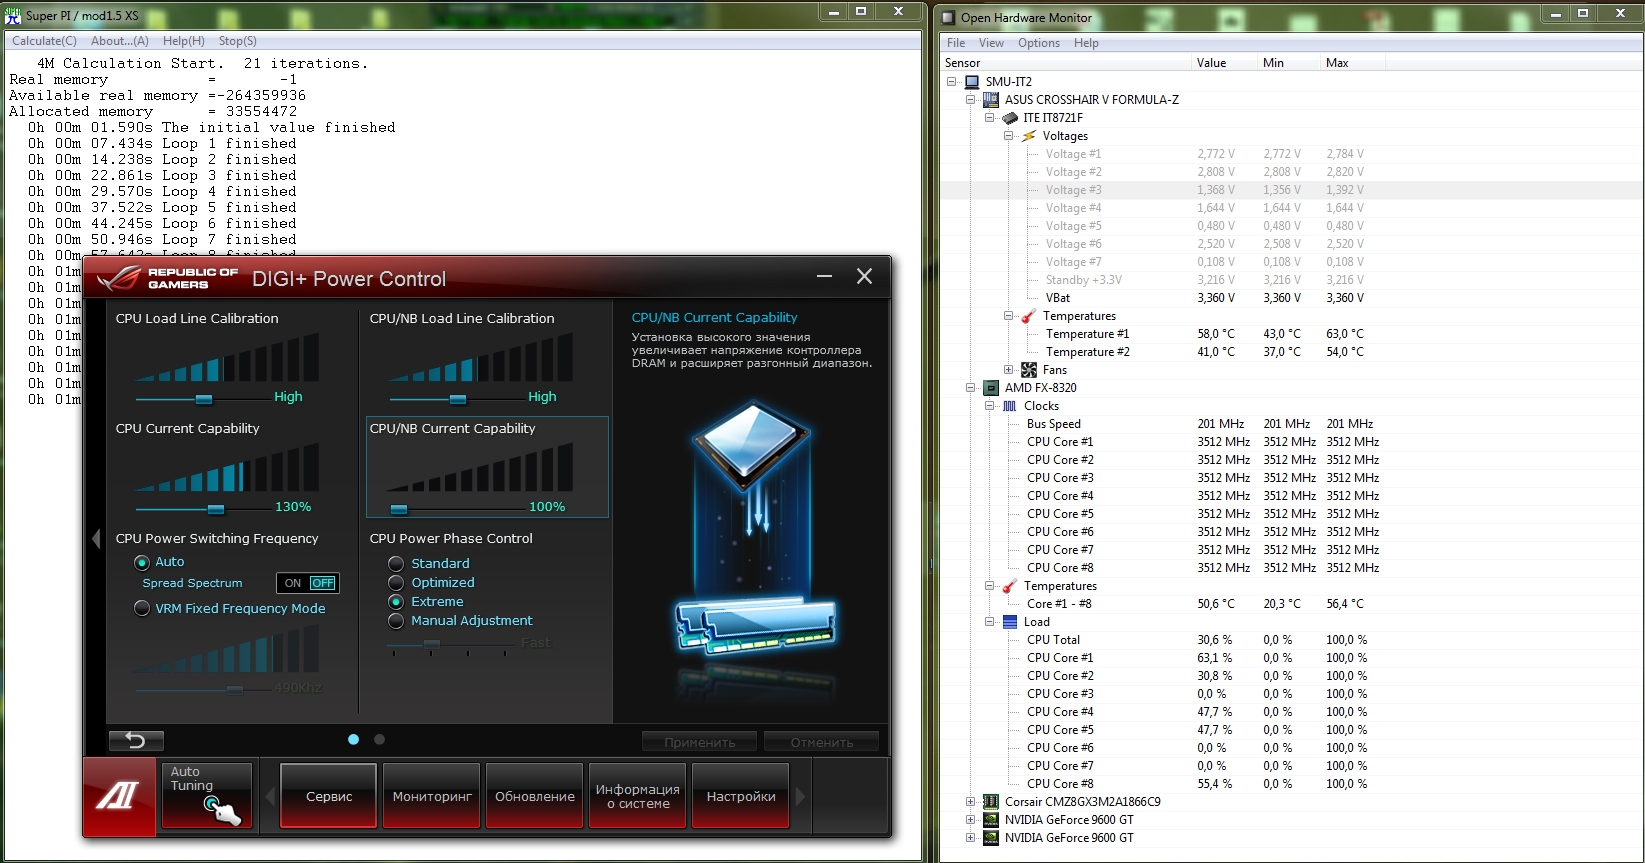This screenshot has width=1645, height=863.
Task: Select Manual Adjustment phase control
Action: pos(396,621)
